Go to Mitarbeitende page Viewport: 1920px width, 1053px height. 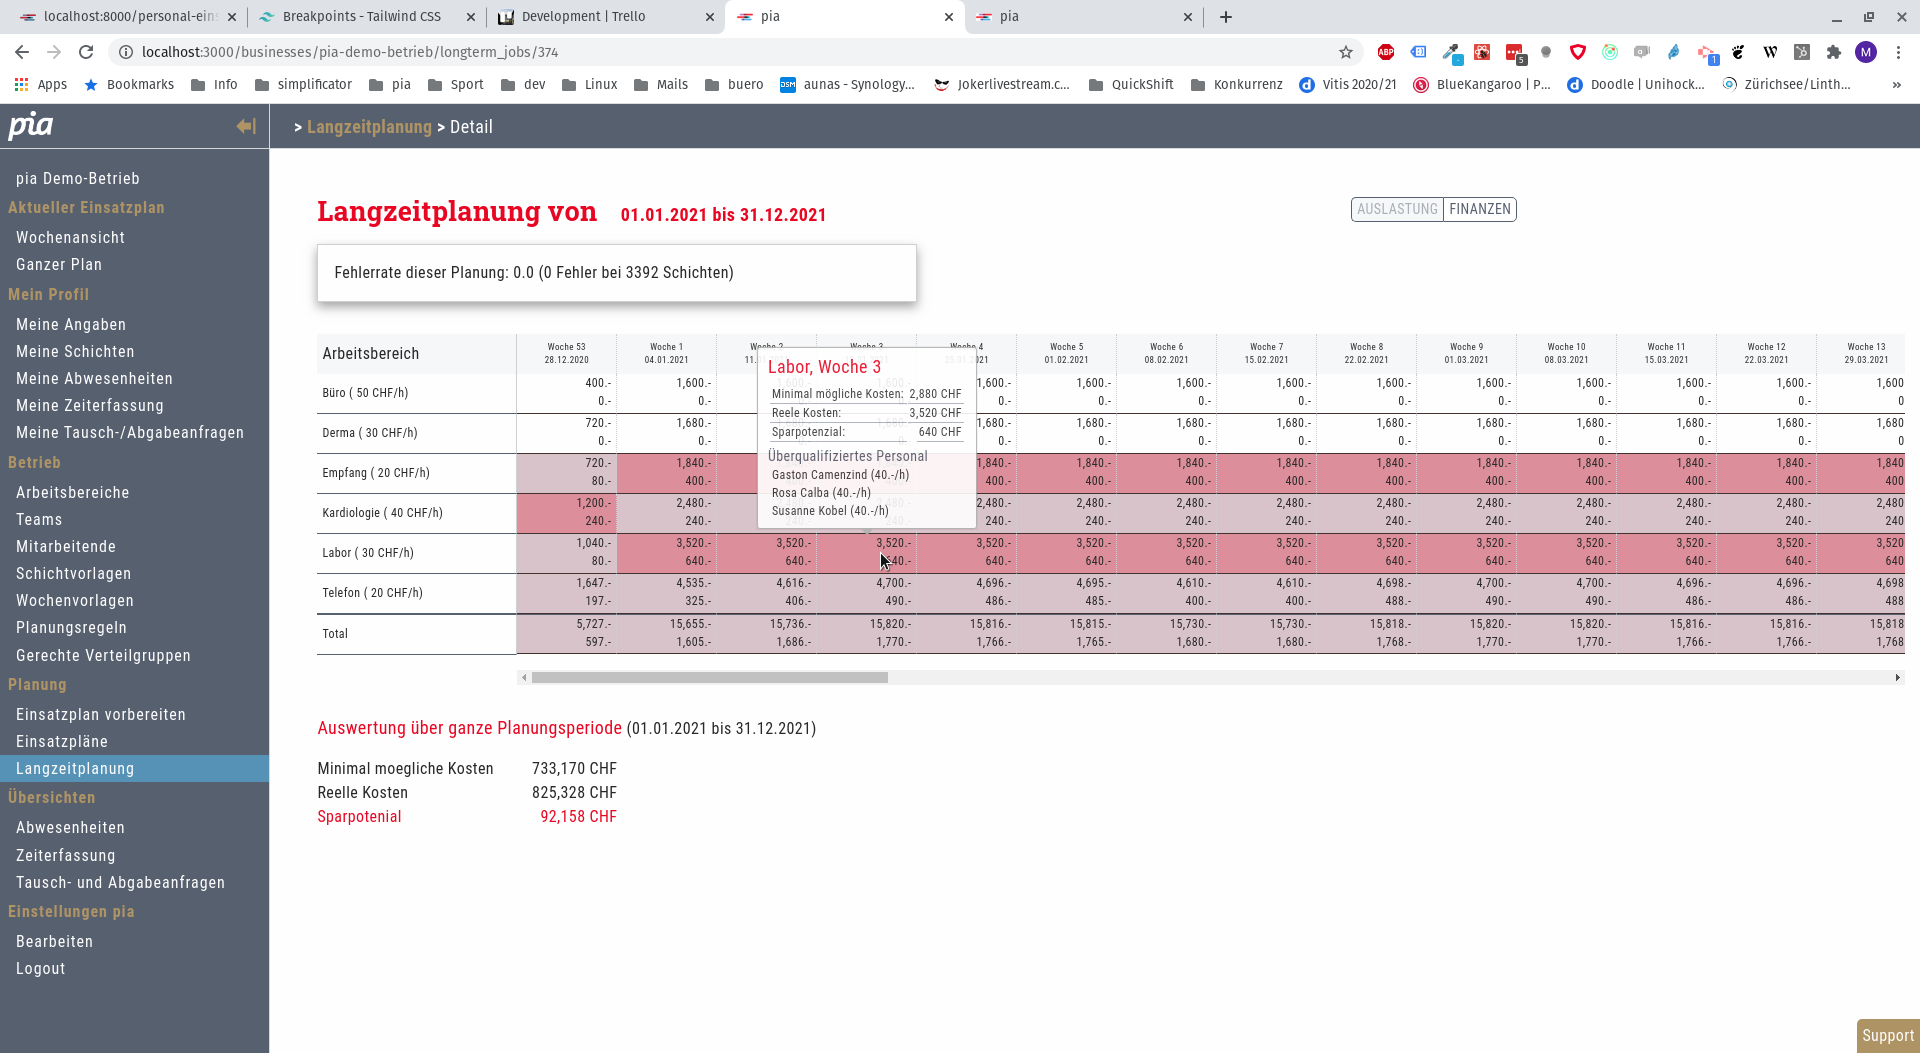point(66,547)
